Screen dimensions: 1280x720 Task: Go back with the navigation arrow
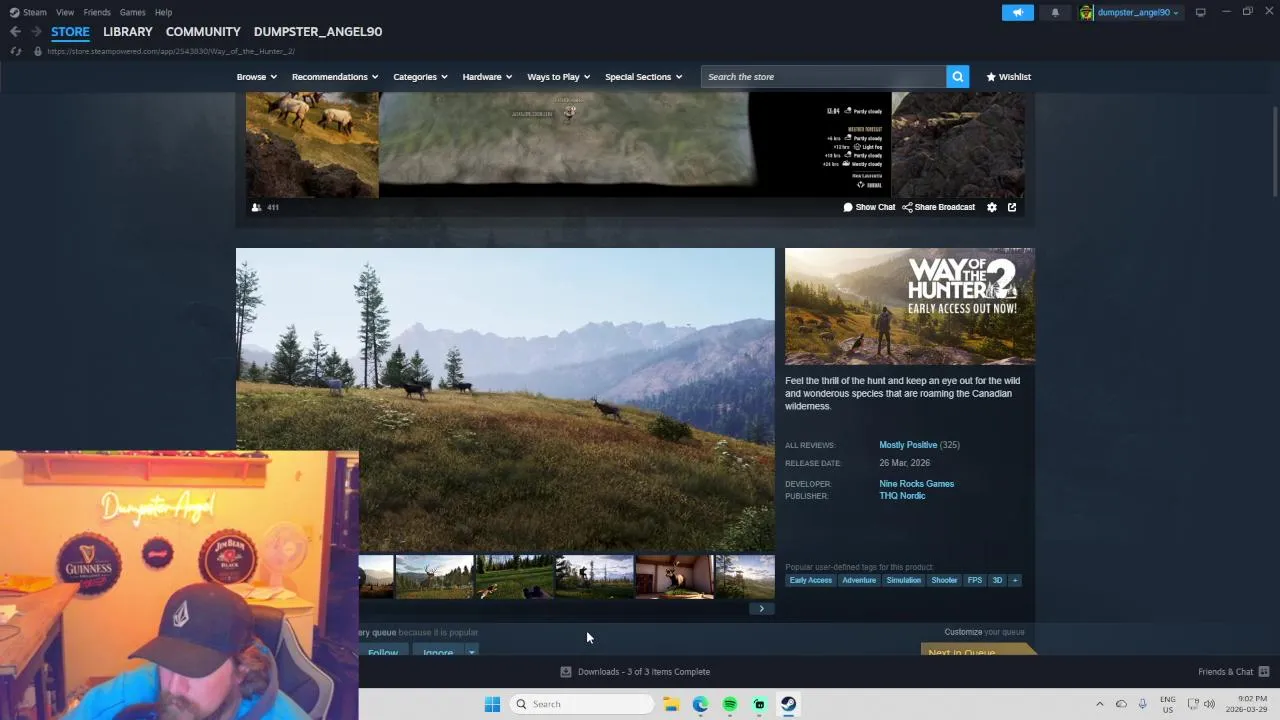click(15, 32)
